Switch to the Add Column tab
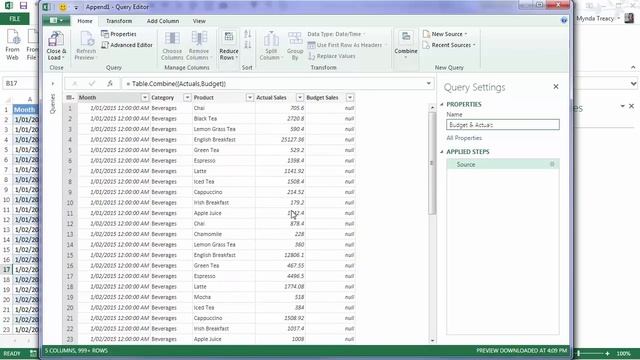This screenshot has height=360, width=640. 162,21
